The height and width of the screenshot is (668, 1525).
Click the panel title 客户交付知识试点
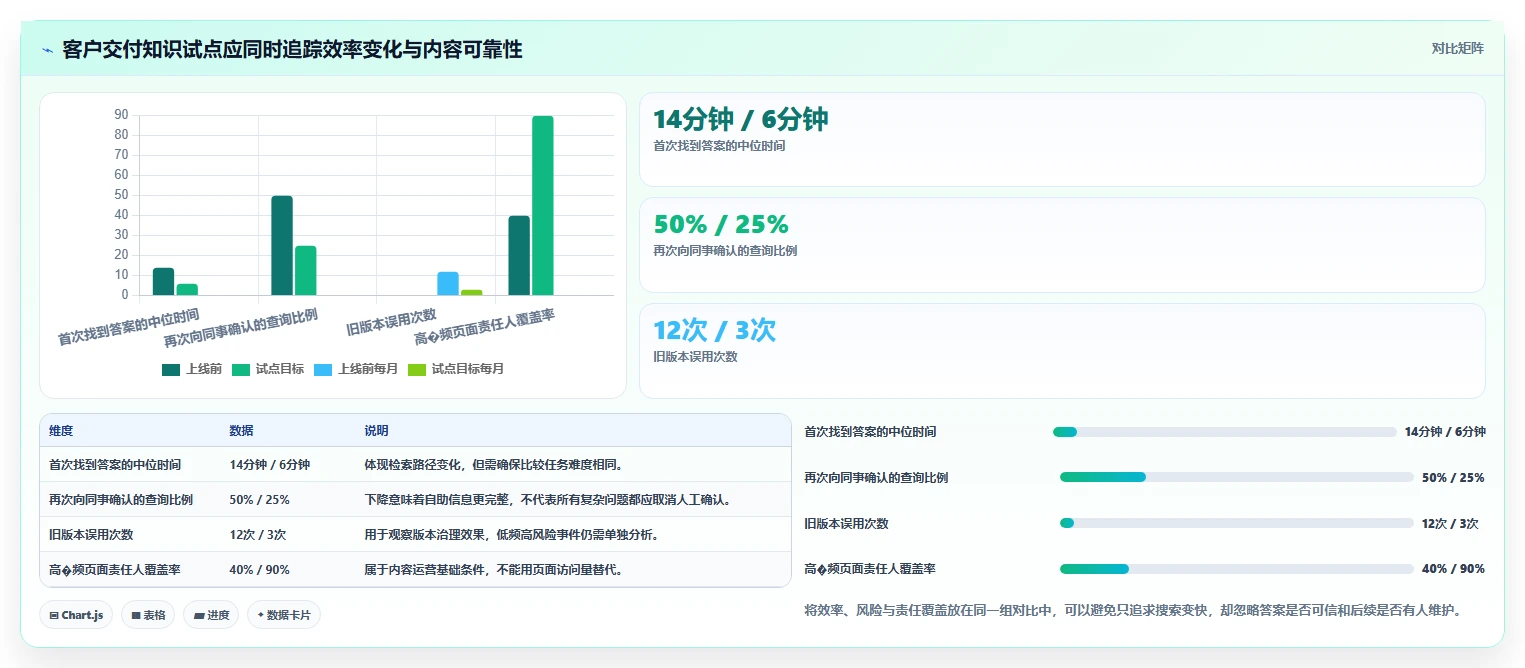(x=292, y=50)
